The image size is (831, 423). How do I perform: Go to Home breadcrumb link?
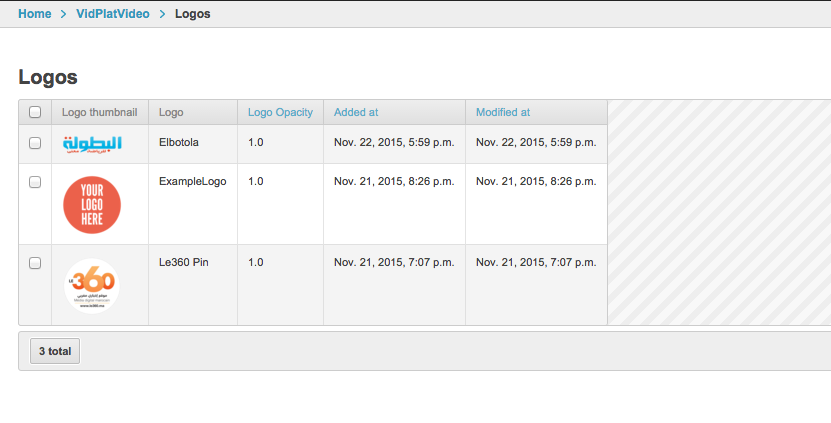(34, 14)
